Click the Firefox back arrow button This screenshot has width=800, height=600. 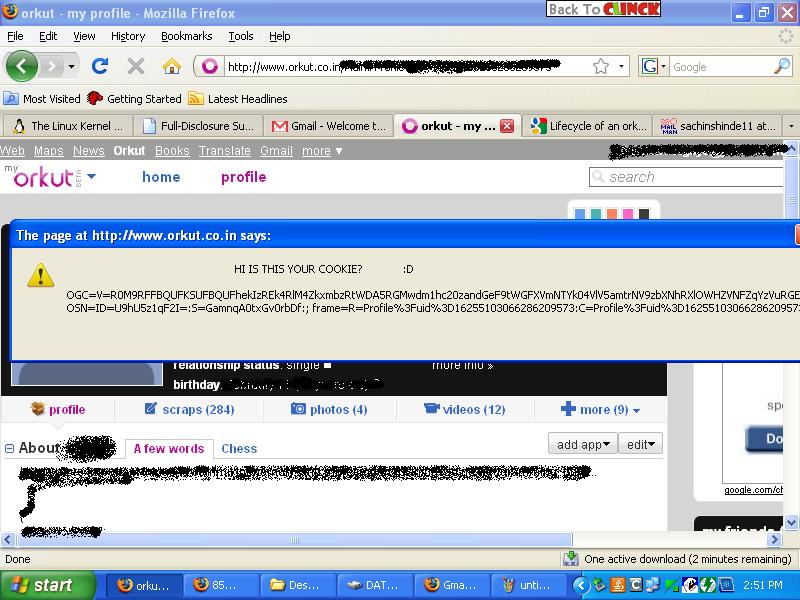tap(22, 66)
